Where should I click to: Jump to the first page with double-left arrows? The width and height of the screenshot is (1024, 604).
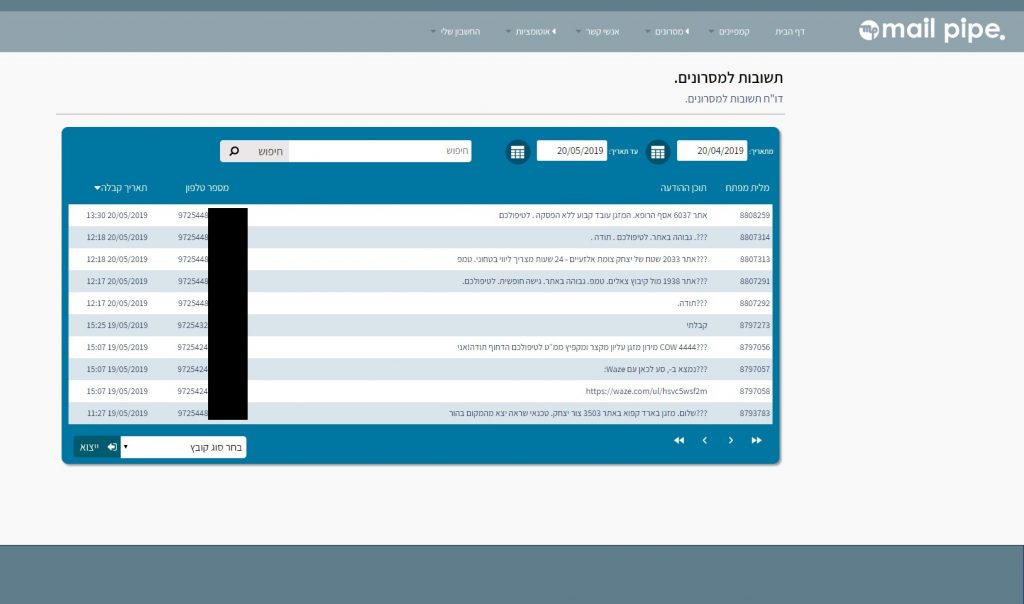679,440
